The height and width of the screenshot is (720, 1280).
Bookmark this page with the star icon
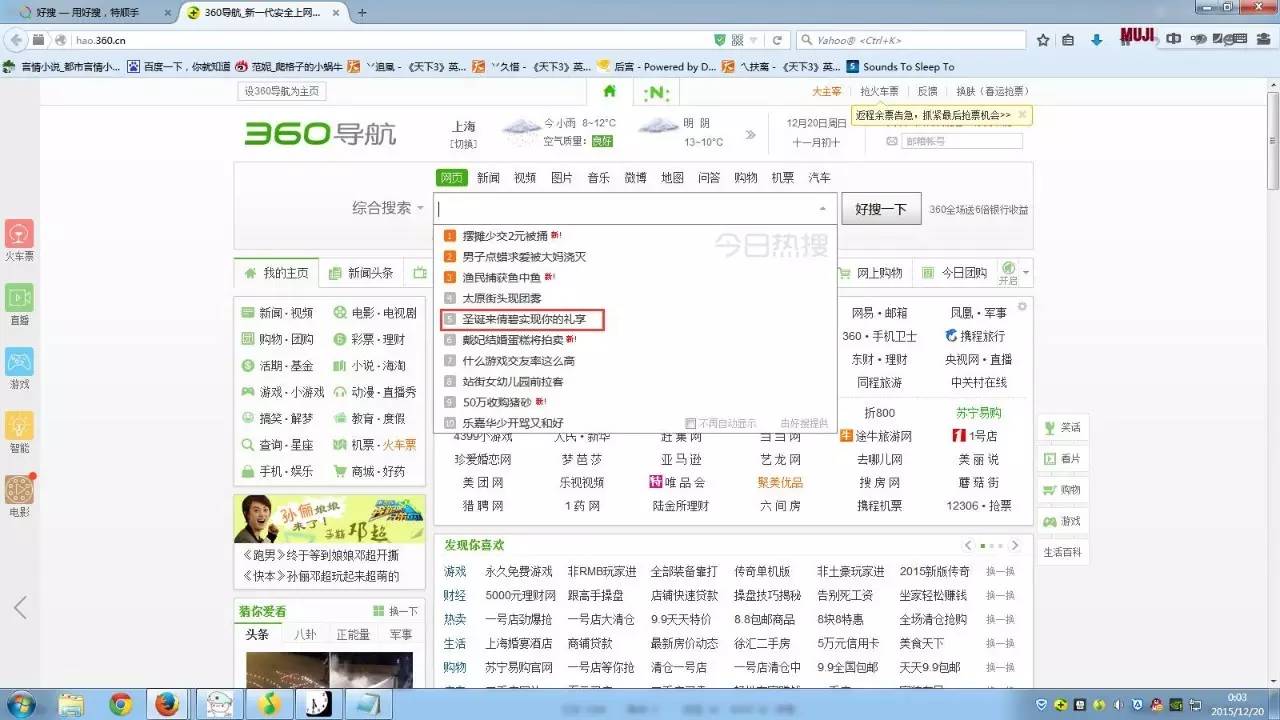click(x=1043, y=40)
